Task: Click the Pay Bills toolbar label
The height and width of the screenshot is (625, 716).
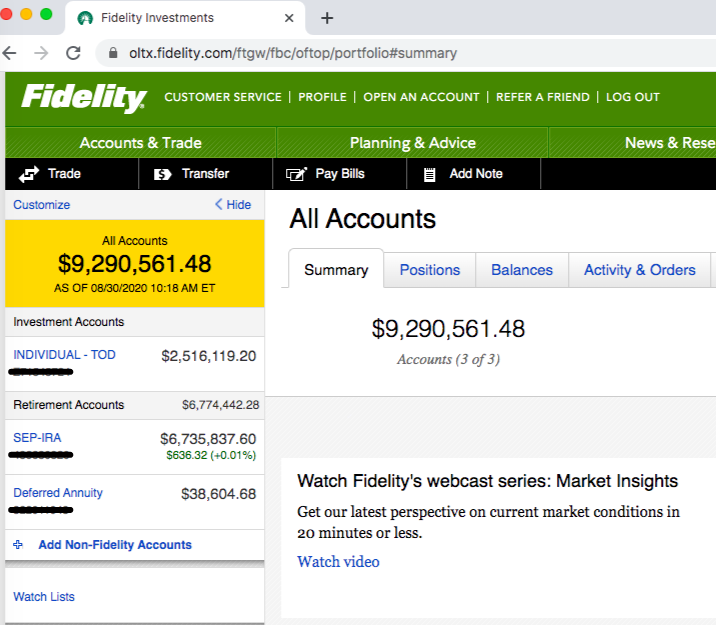Action: pyautogui.click(x=340, y=174)
